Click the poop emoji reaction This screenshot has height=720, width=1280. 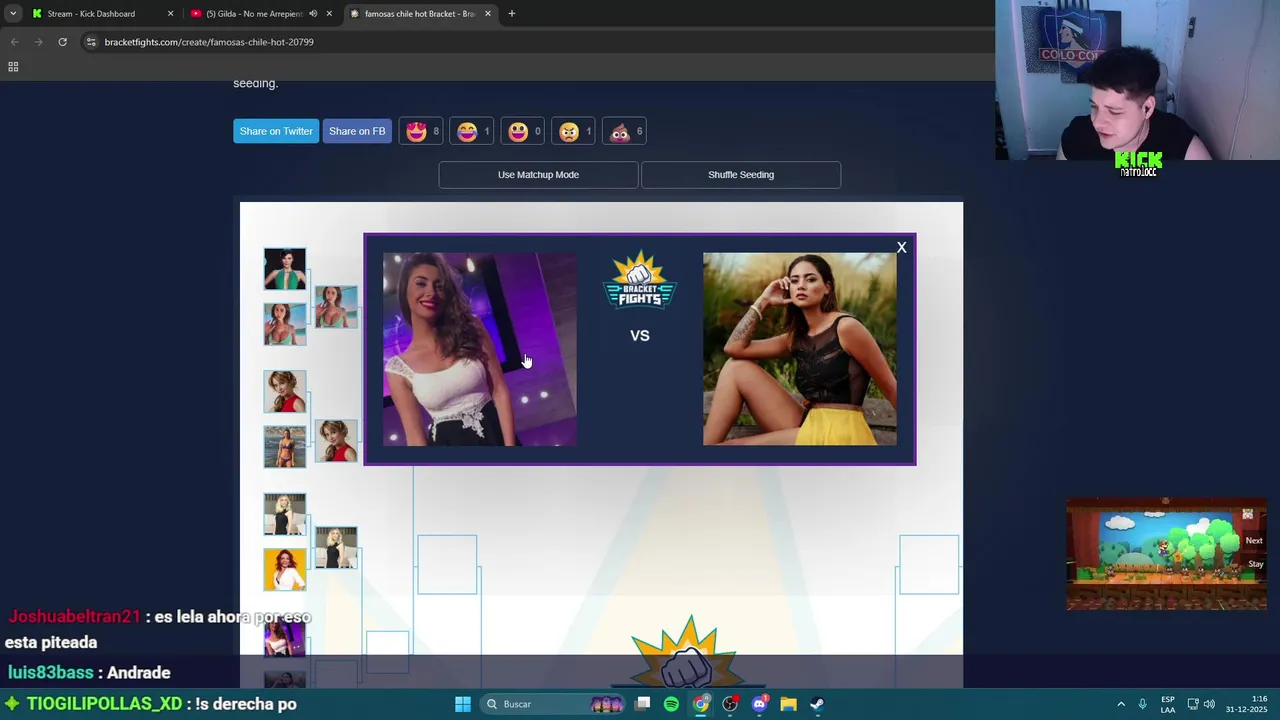tap(625, 131)
